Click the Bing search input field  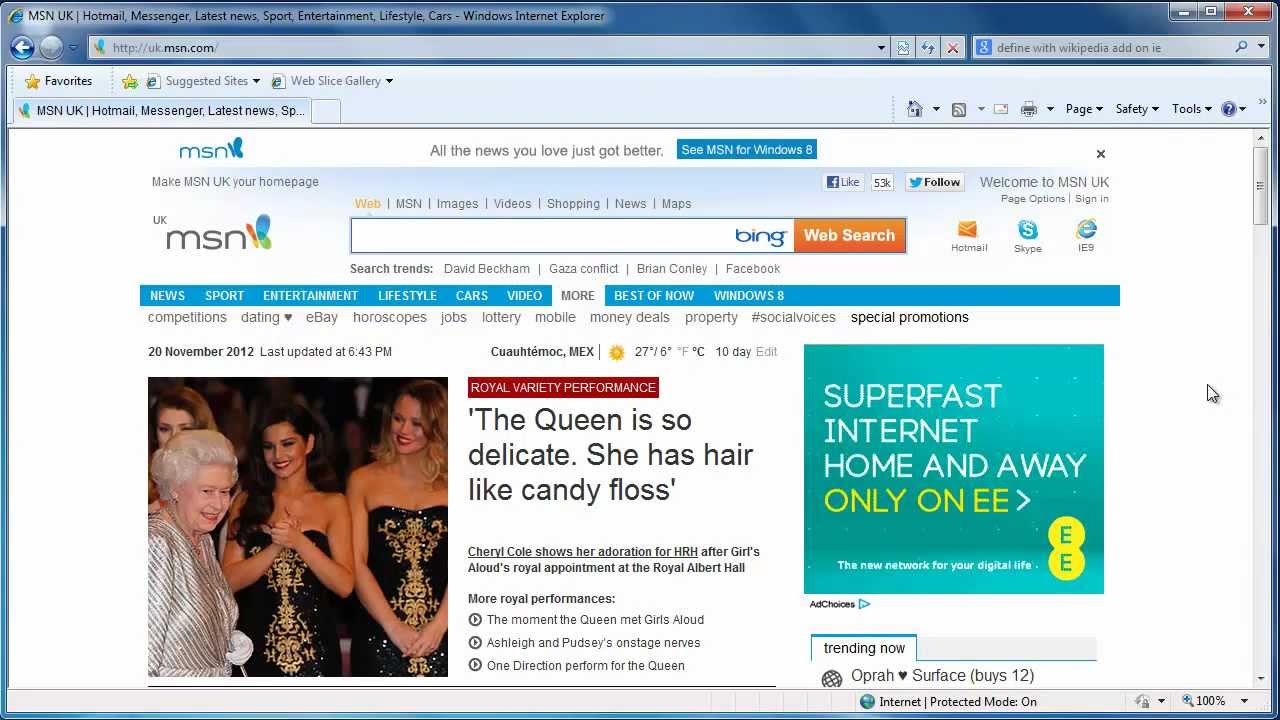pos(540,236)
